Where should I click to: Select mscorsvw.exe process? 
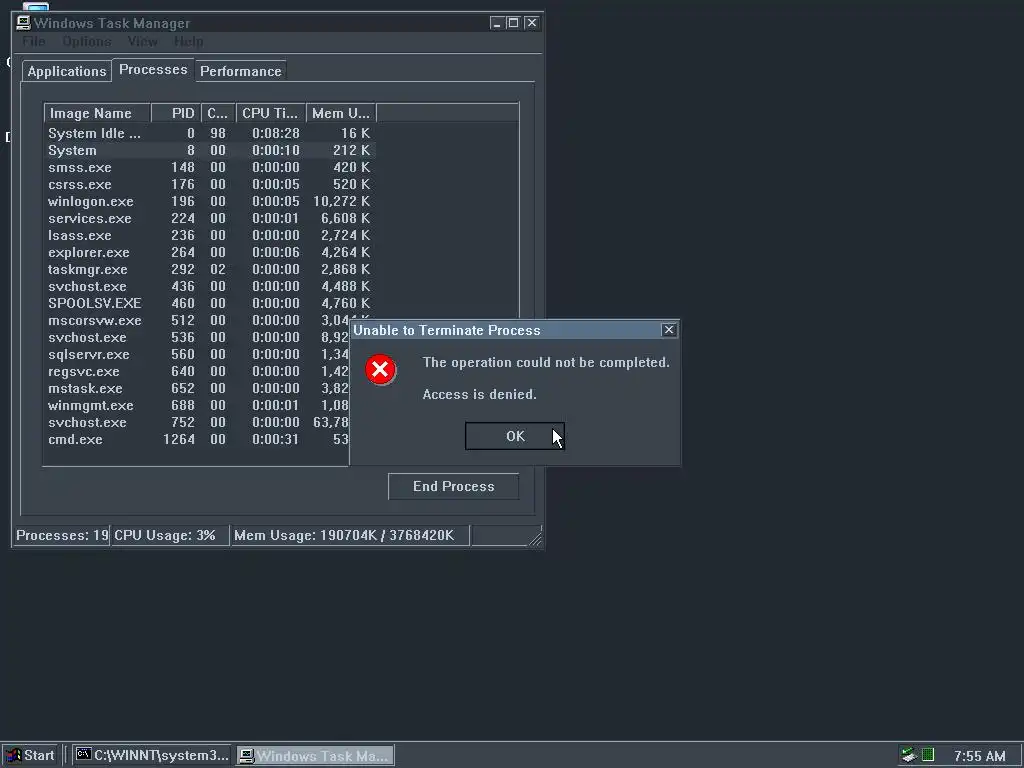pyautogui.click(x=197, y=321)
